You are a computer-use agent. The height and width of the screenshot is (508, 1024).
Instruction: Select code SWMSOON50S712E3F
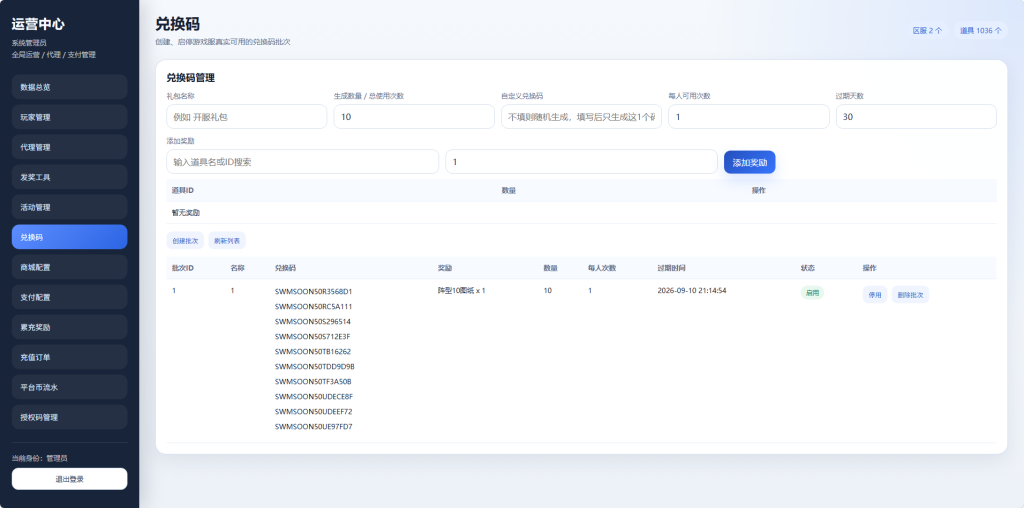click(313, 336)
